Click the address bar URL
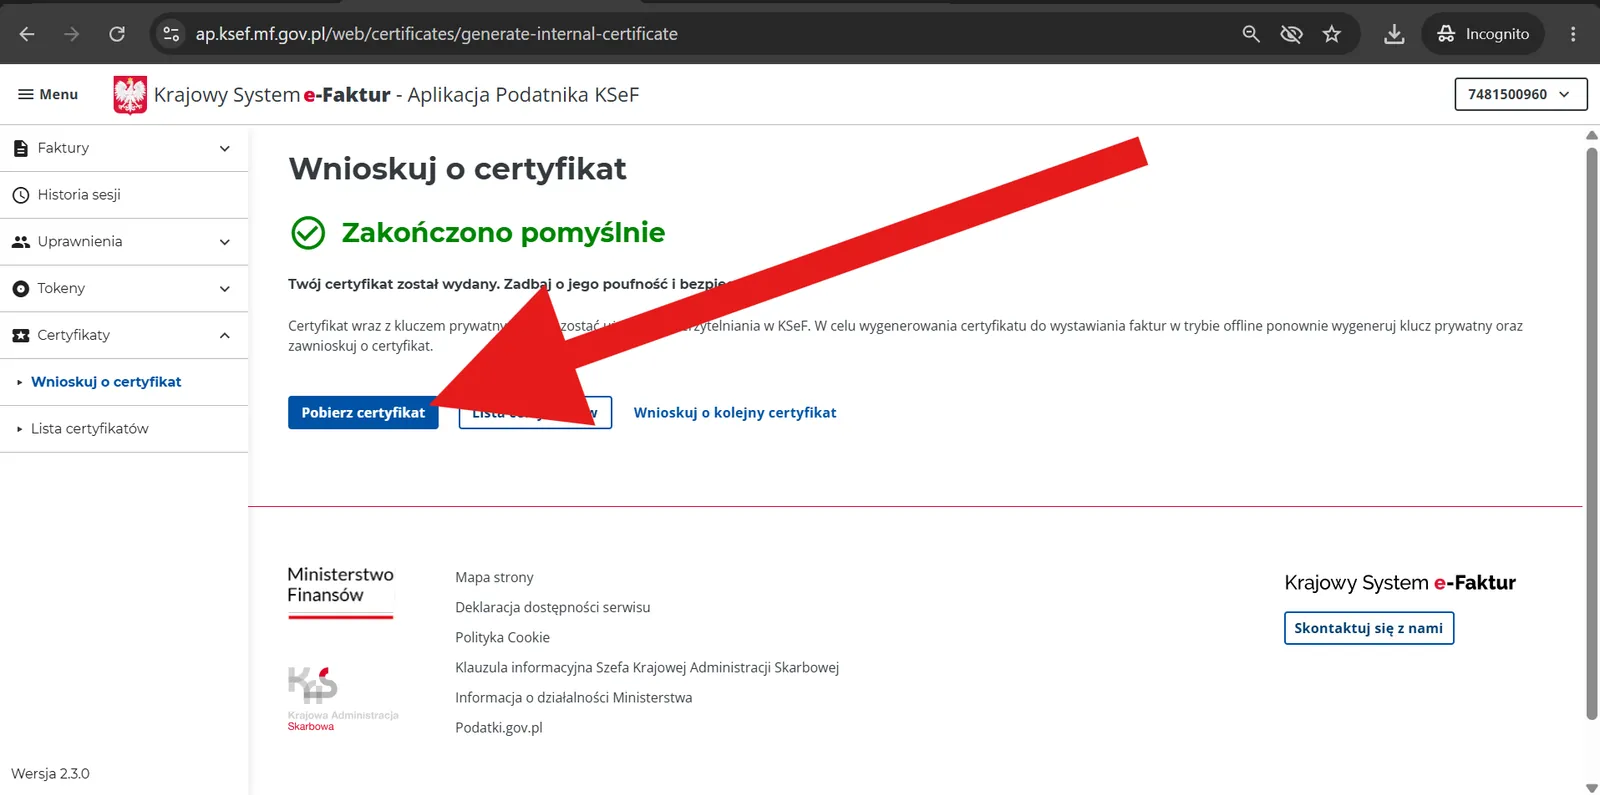 [436, 34]
